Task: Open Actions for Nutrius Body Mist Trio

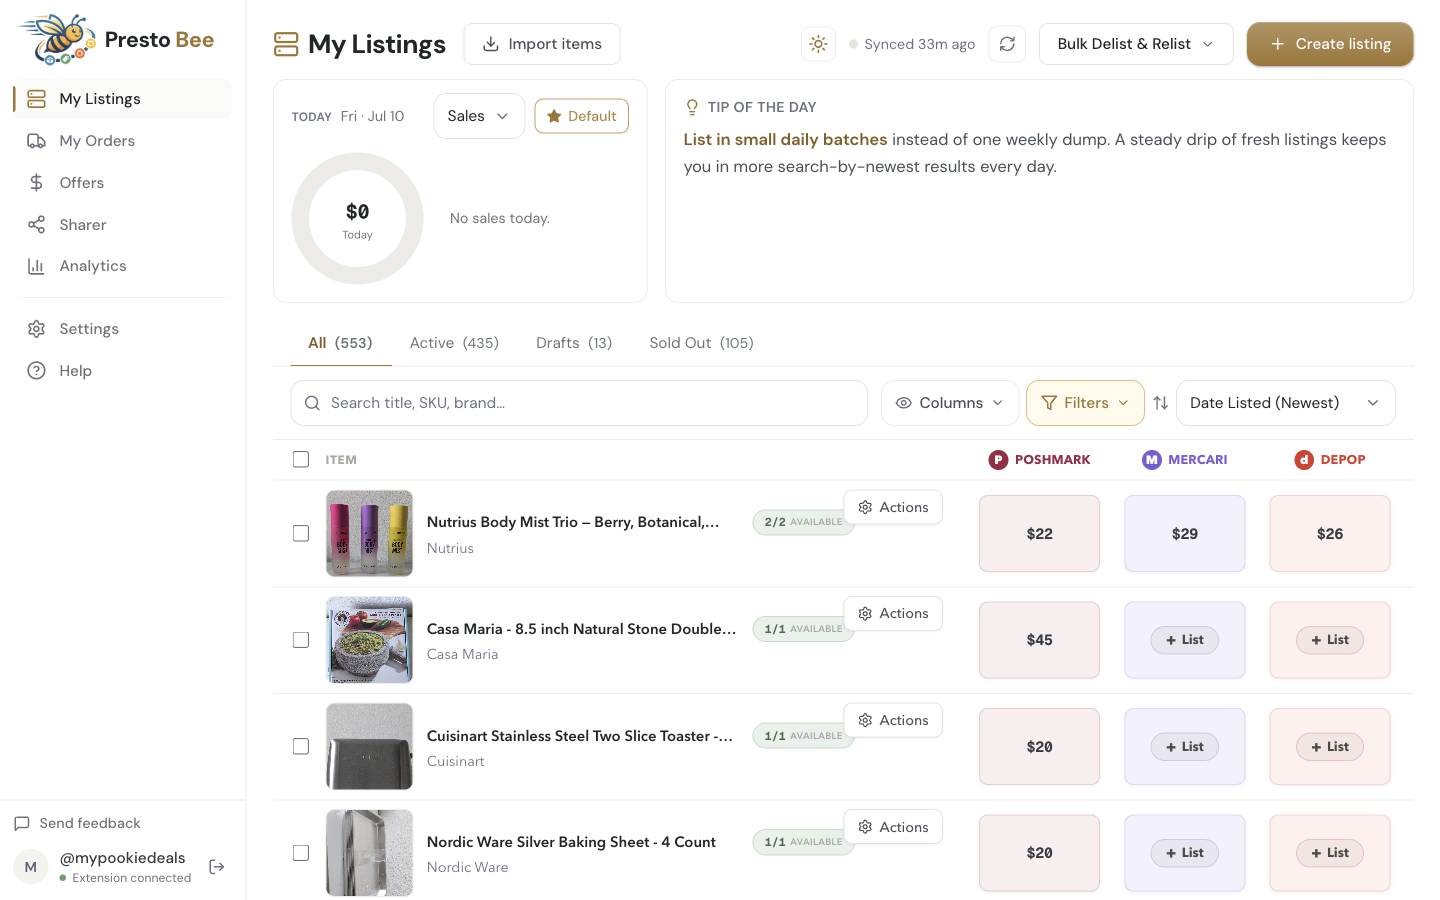Action: coord(893,507)
